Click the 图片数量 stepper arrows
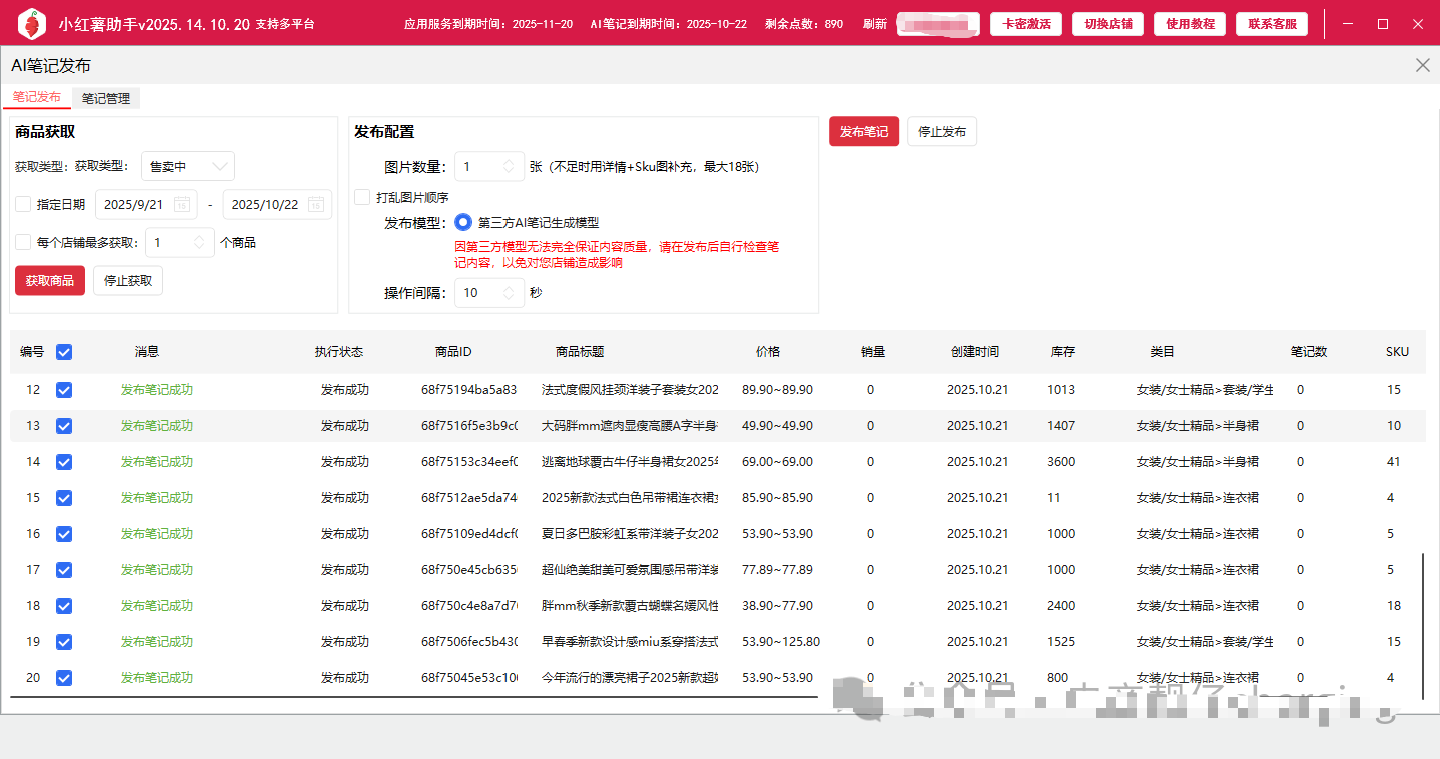Image resolution: width=1440 pixels, height=759 pixels. pos(509,167)
